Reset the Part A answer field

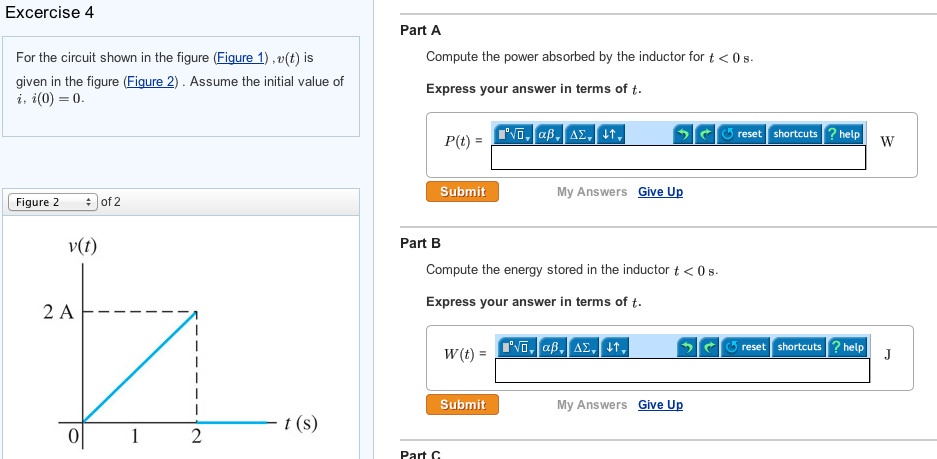point(741,134)
